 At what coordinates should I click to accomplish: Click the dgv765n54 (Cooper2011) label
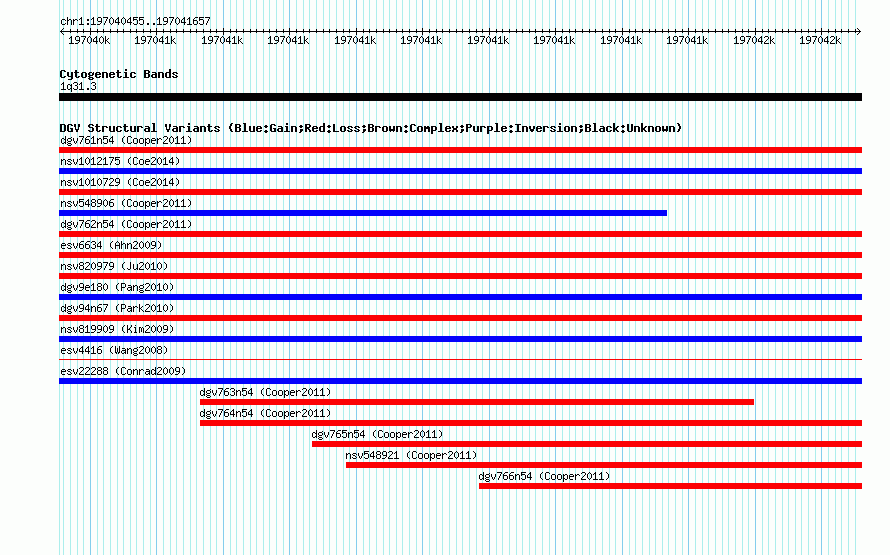[x=377, y=434]
